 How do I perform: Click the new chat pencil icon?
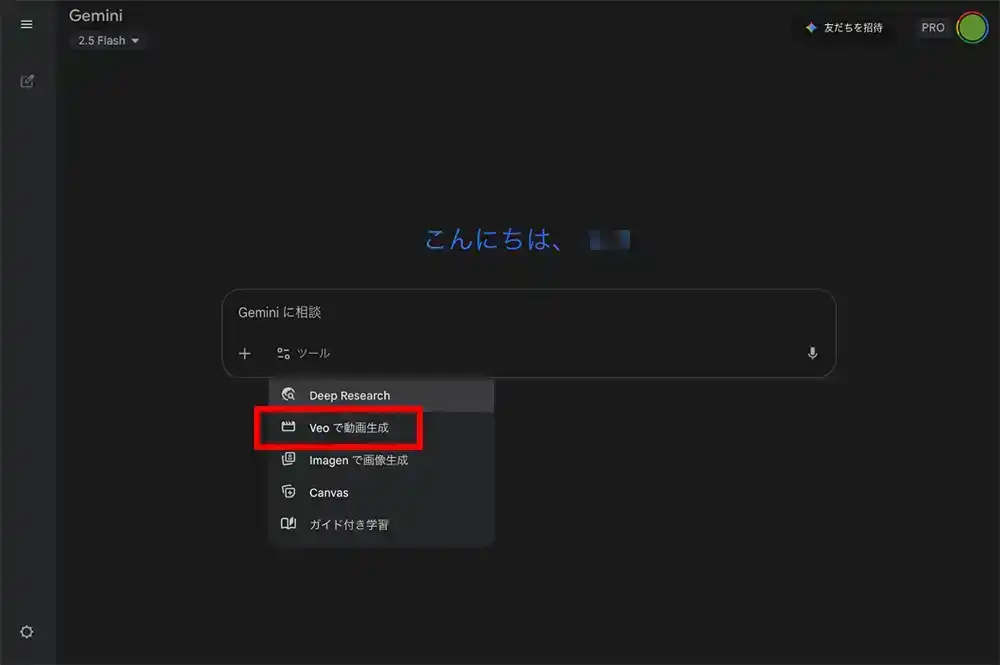coord(27,81)
